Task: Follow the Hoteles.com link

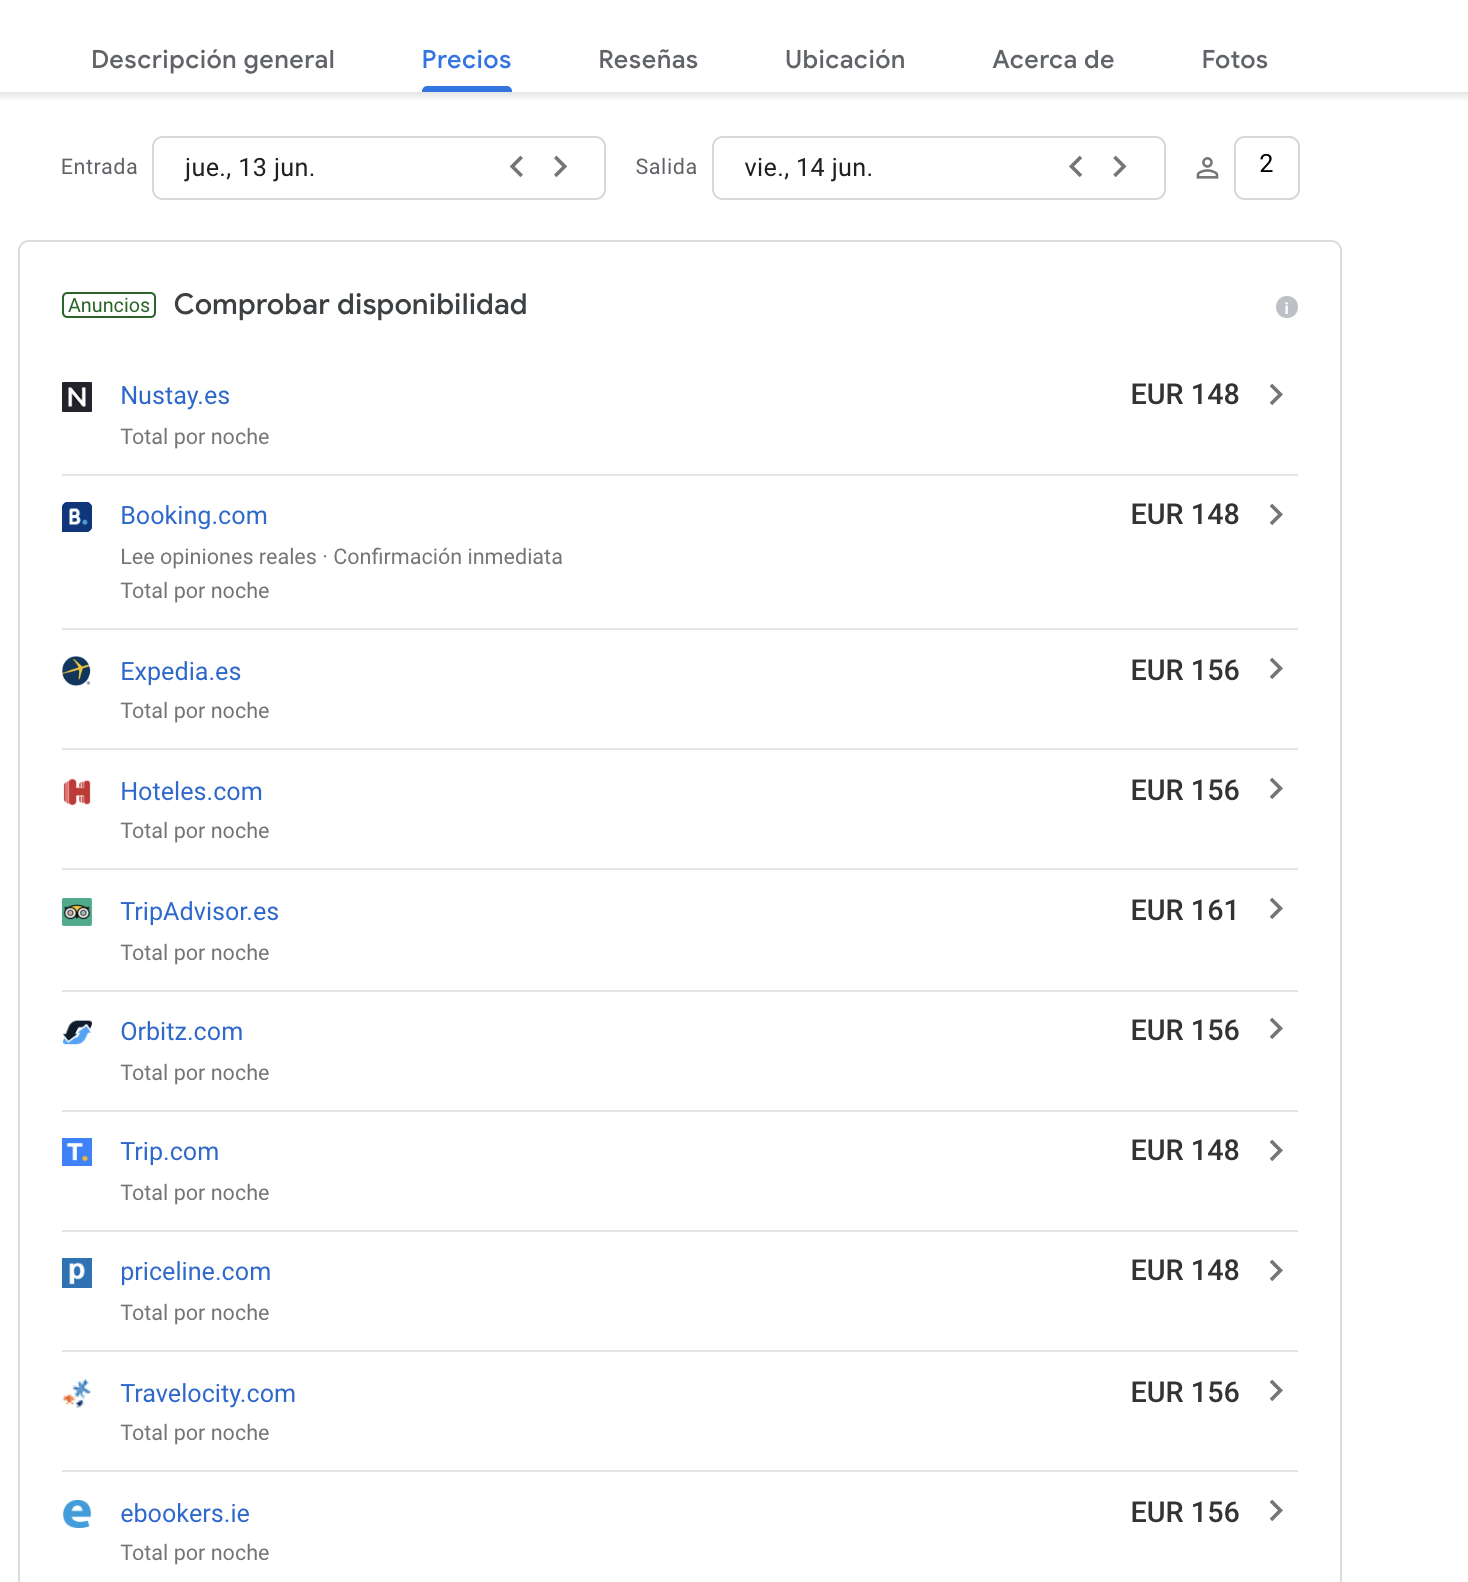Action: click(x=191, y=791)
